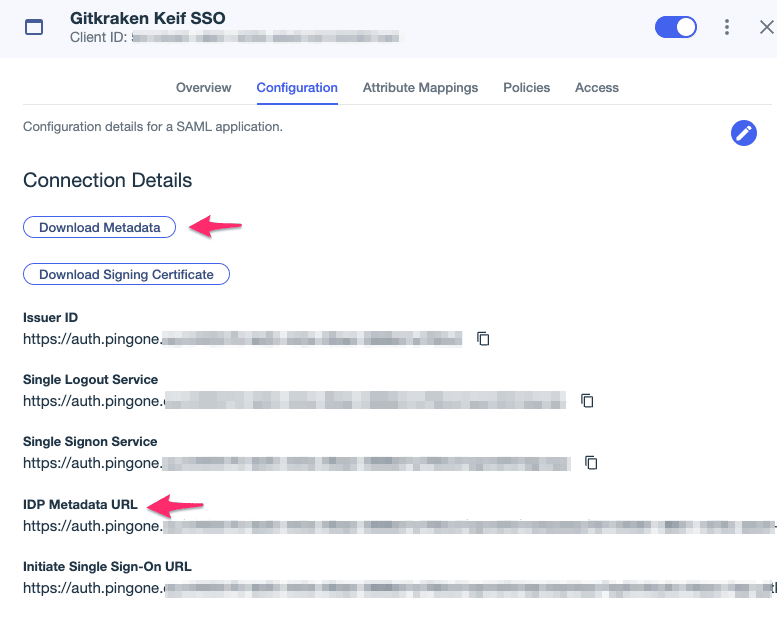Open the Attribute Mappings tab
Image resolution: width=777 pixels, height=619 pixels.
coord(420,88)
